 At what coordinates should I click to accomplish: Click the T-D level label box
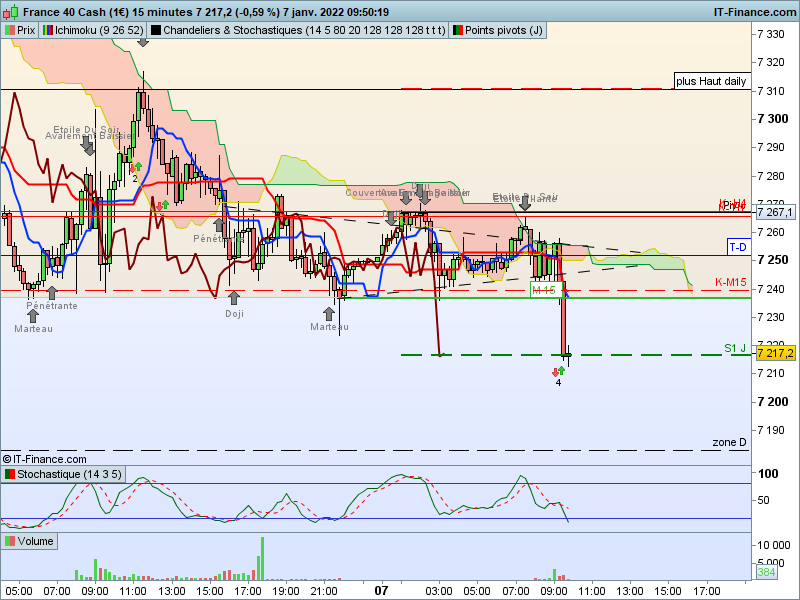click(x=738, y=247)
